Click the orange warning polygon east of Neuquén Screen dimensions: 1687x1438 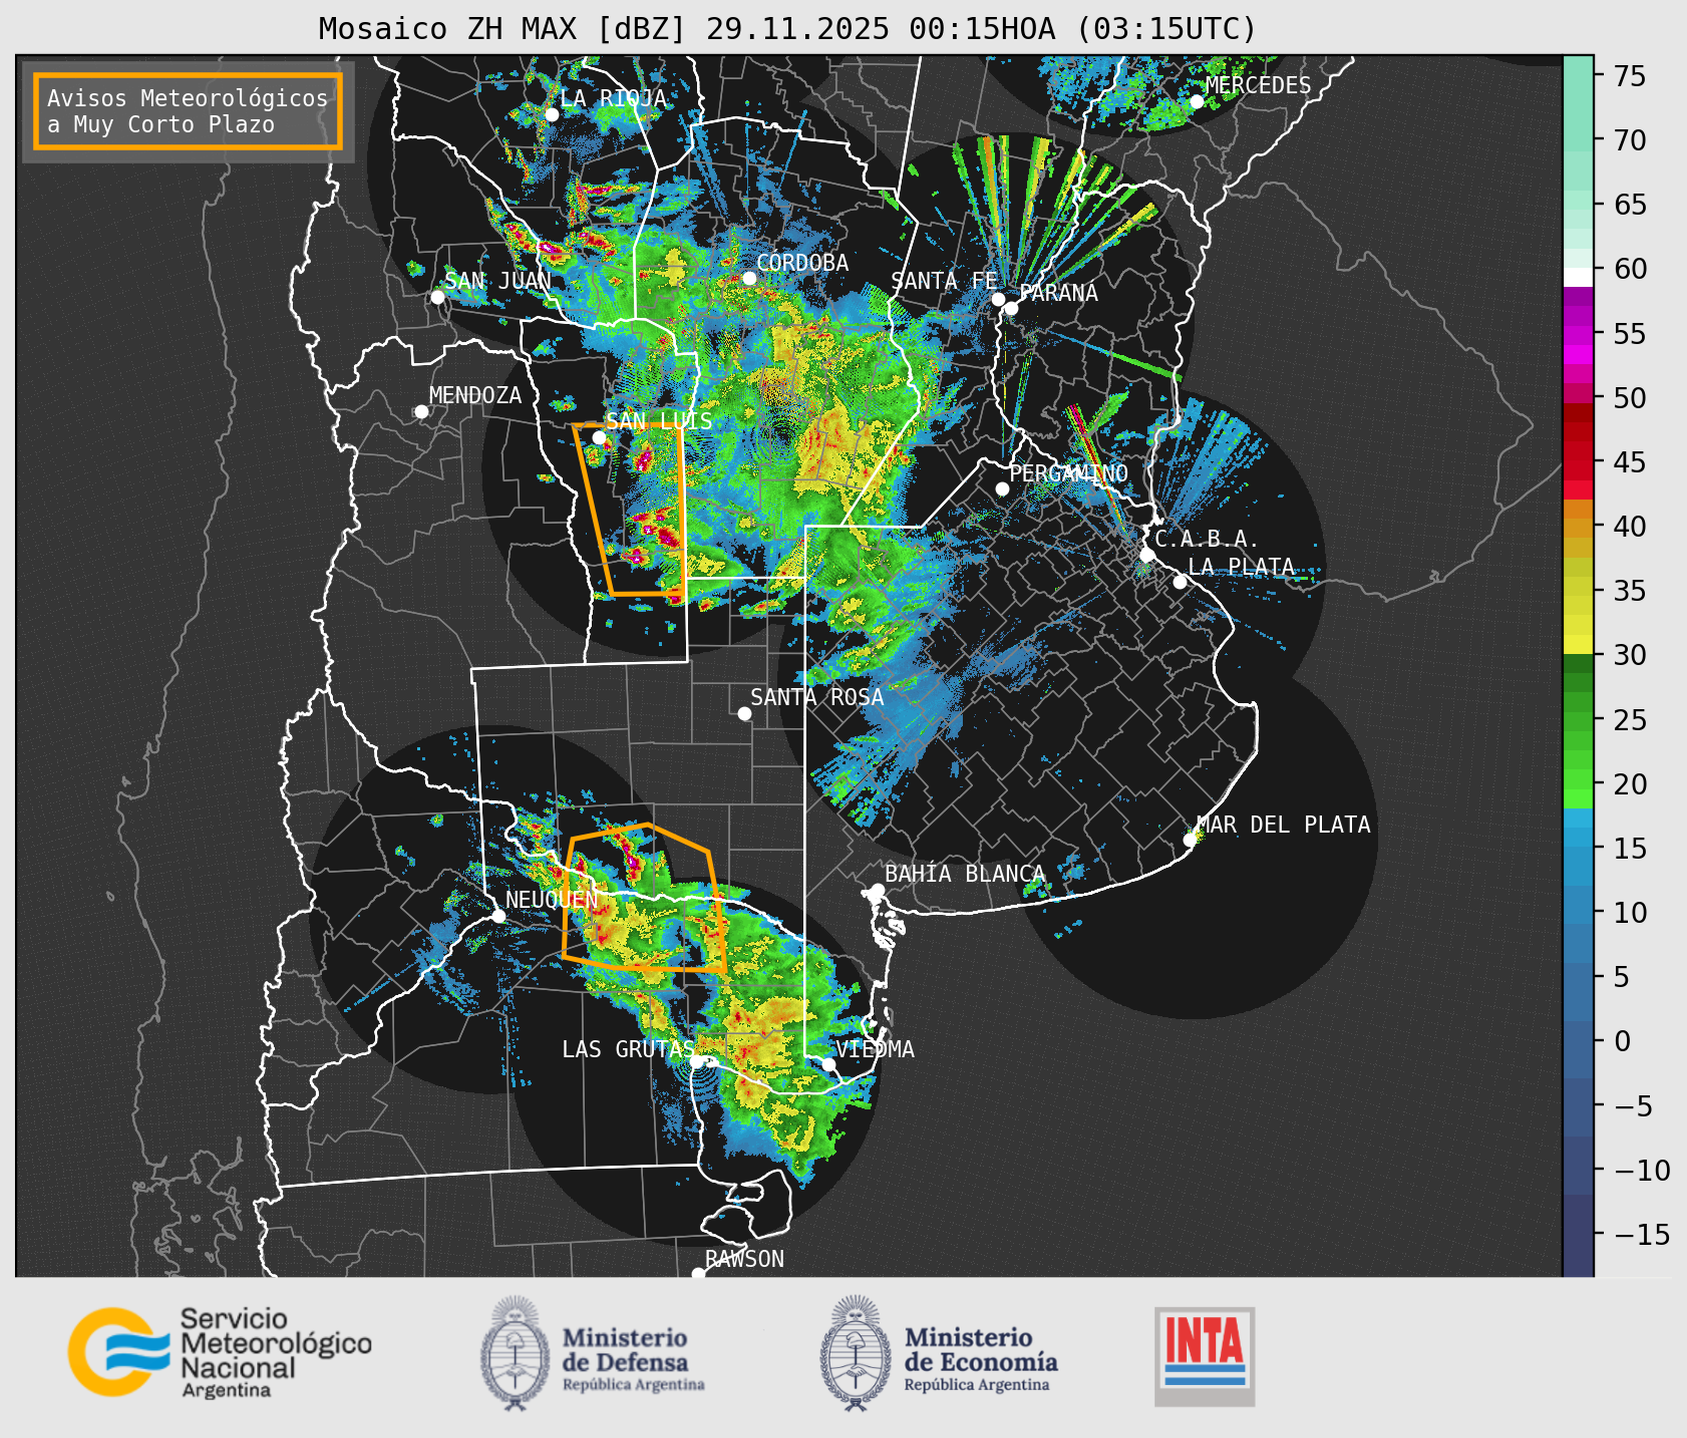point(644,897)
